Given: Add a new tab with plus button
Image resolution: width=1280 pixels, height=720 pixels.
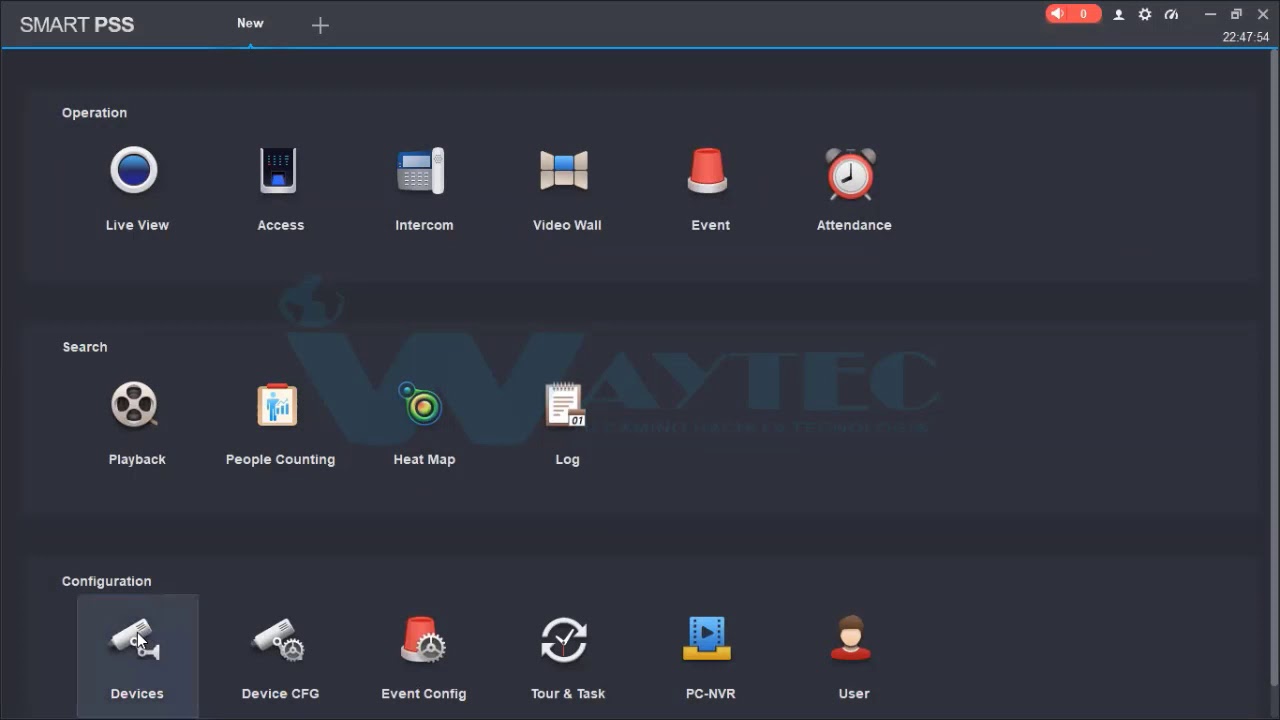Looking at the screenshot, I should click(x=320, y=26).
